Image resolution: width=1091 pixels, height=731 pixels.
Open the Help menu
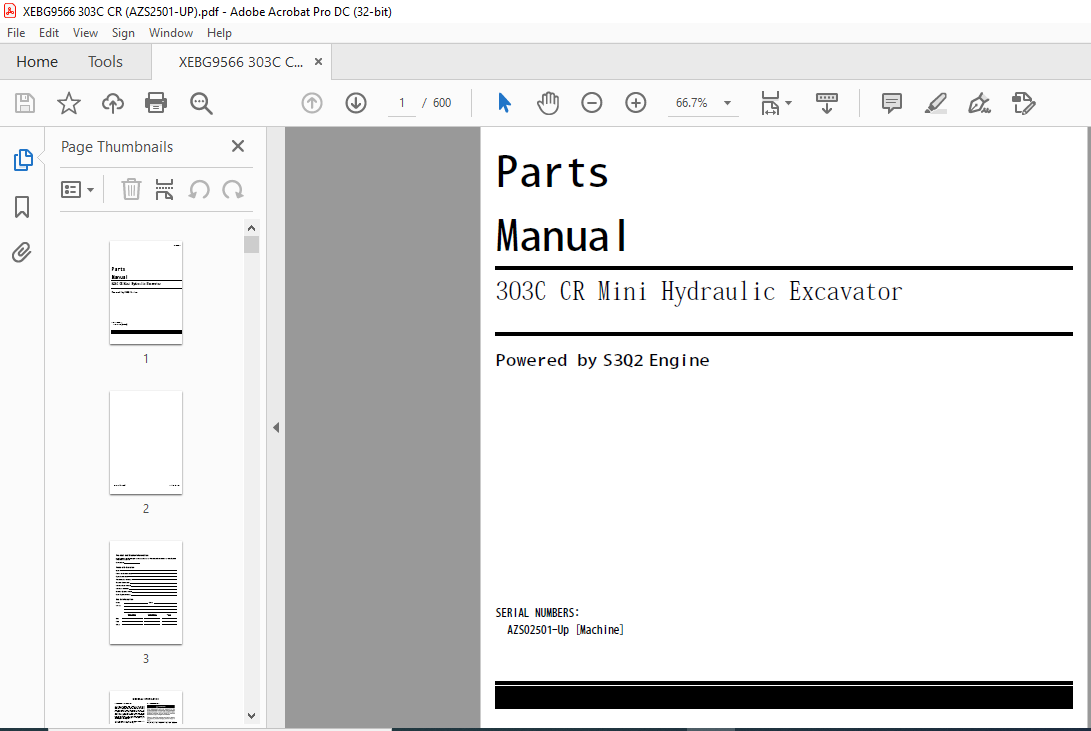click(x=219, y=33)
